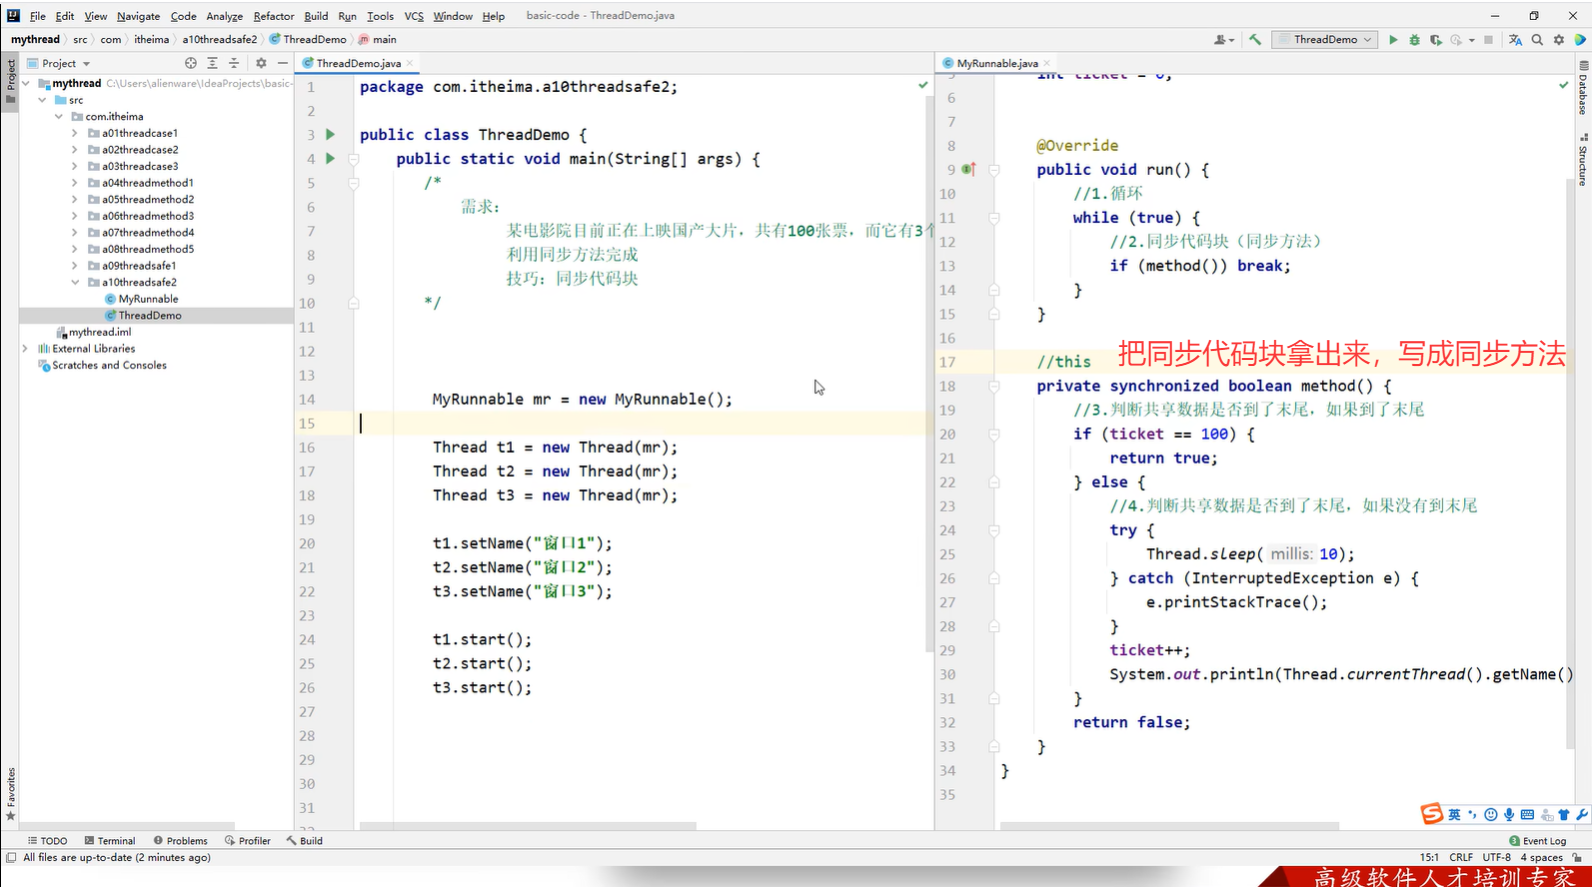Open IDE settings gear in top toolbar

[x=1558, y=40]
